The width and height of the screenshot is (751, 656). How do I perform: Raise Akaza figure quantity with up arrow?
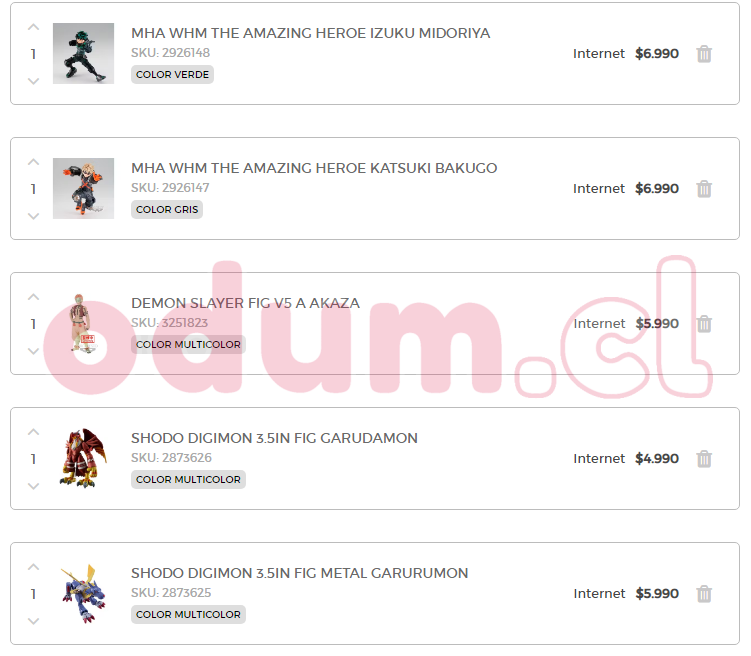33,297
